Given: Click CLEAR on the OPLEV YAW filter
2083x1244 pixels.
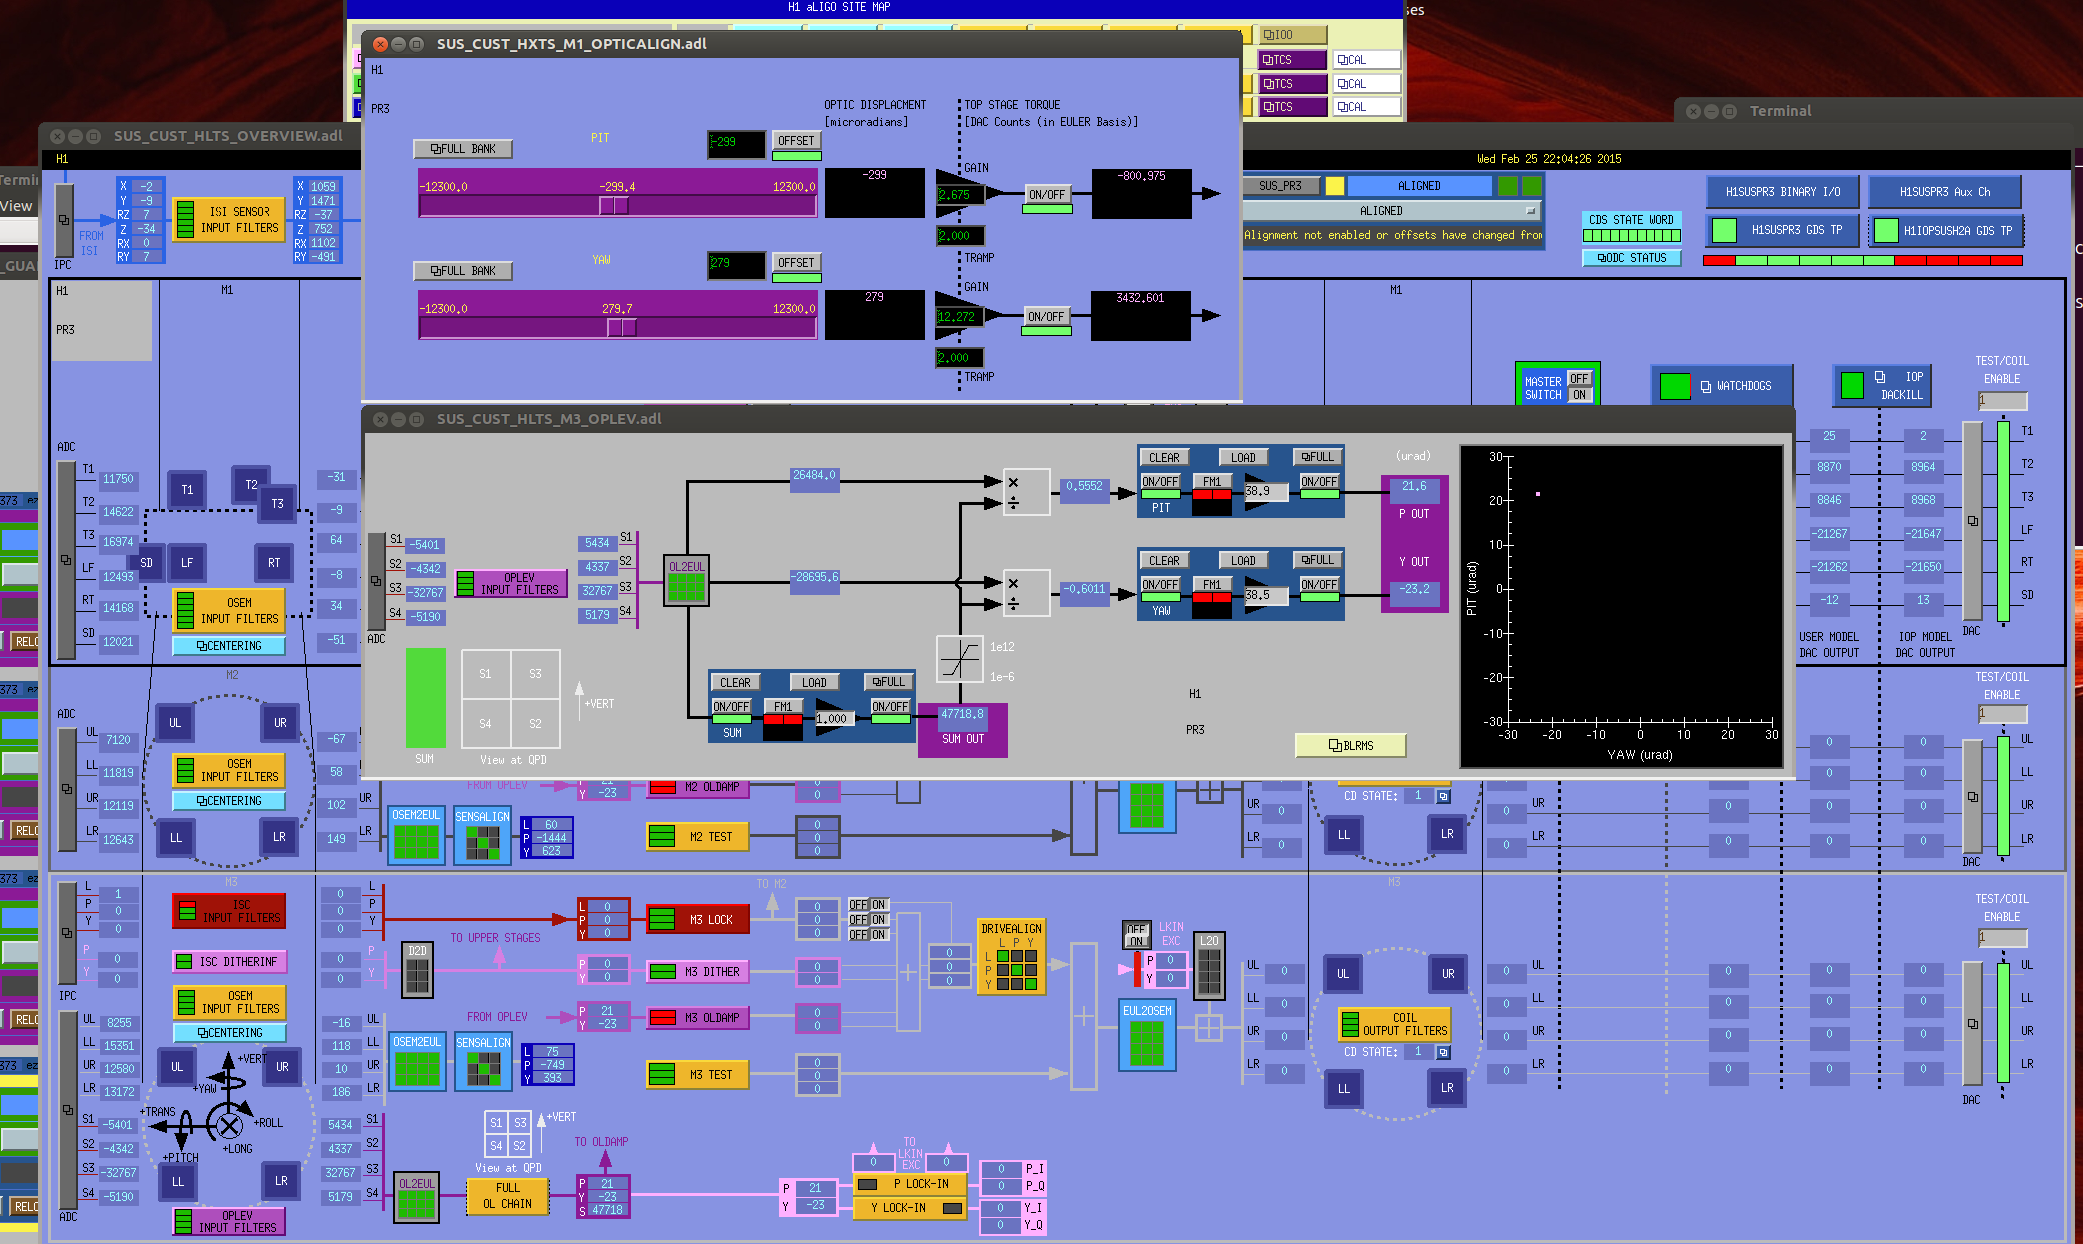Looking at the screenshot, I should click(x=1164, y=560).
